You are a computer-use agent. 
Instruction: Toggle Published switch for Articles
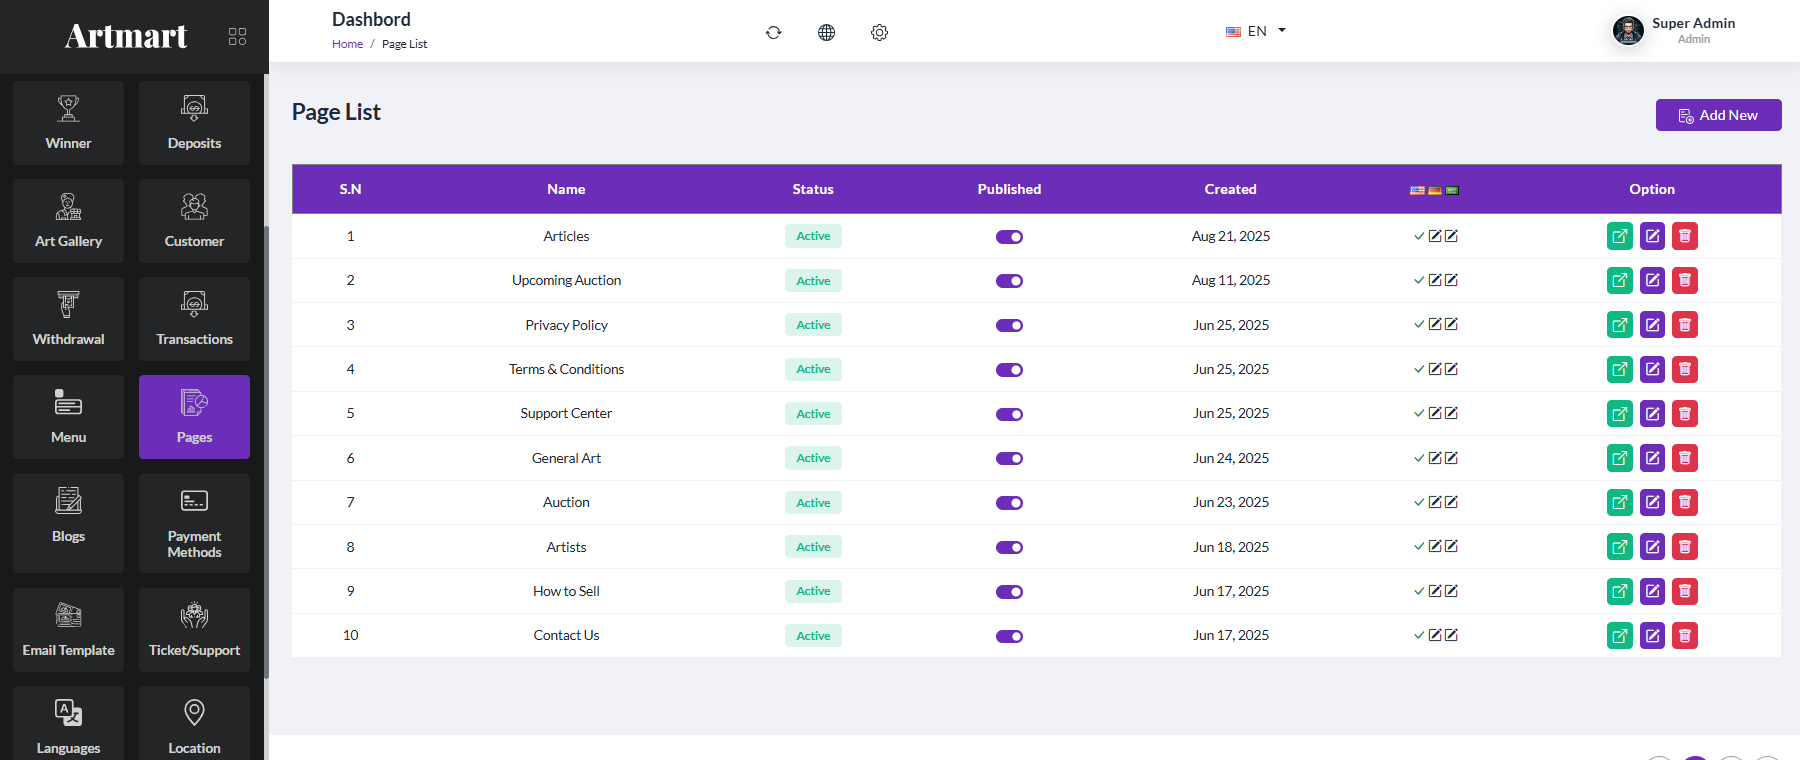pyautogui.click(x=1009, y=237)
